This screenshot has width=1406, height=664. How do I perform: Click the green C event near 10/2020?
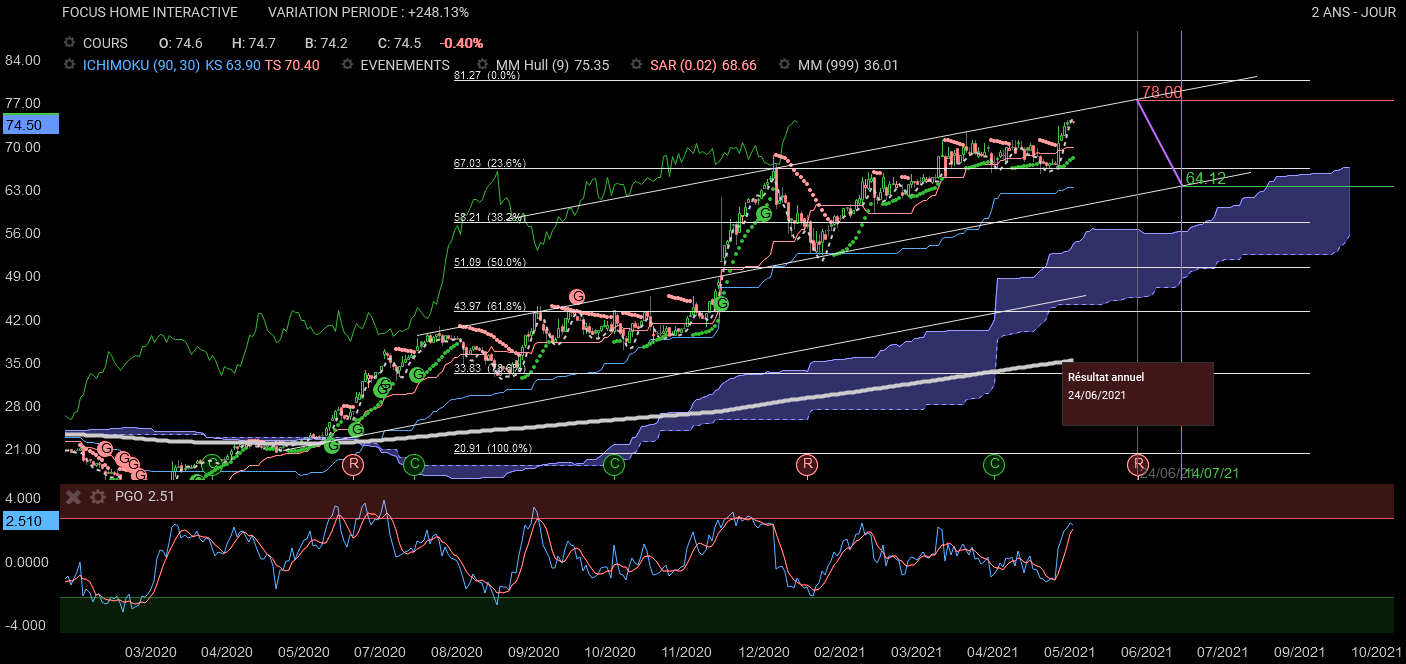(x=614, y=464)
